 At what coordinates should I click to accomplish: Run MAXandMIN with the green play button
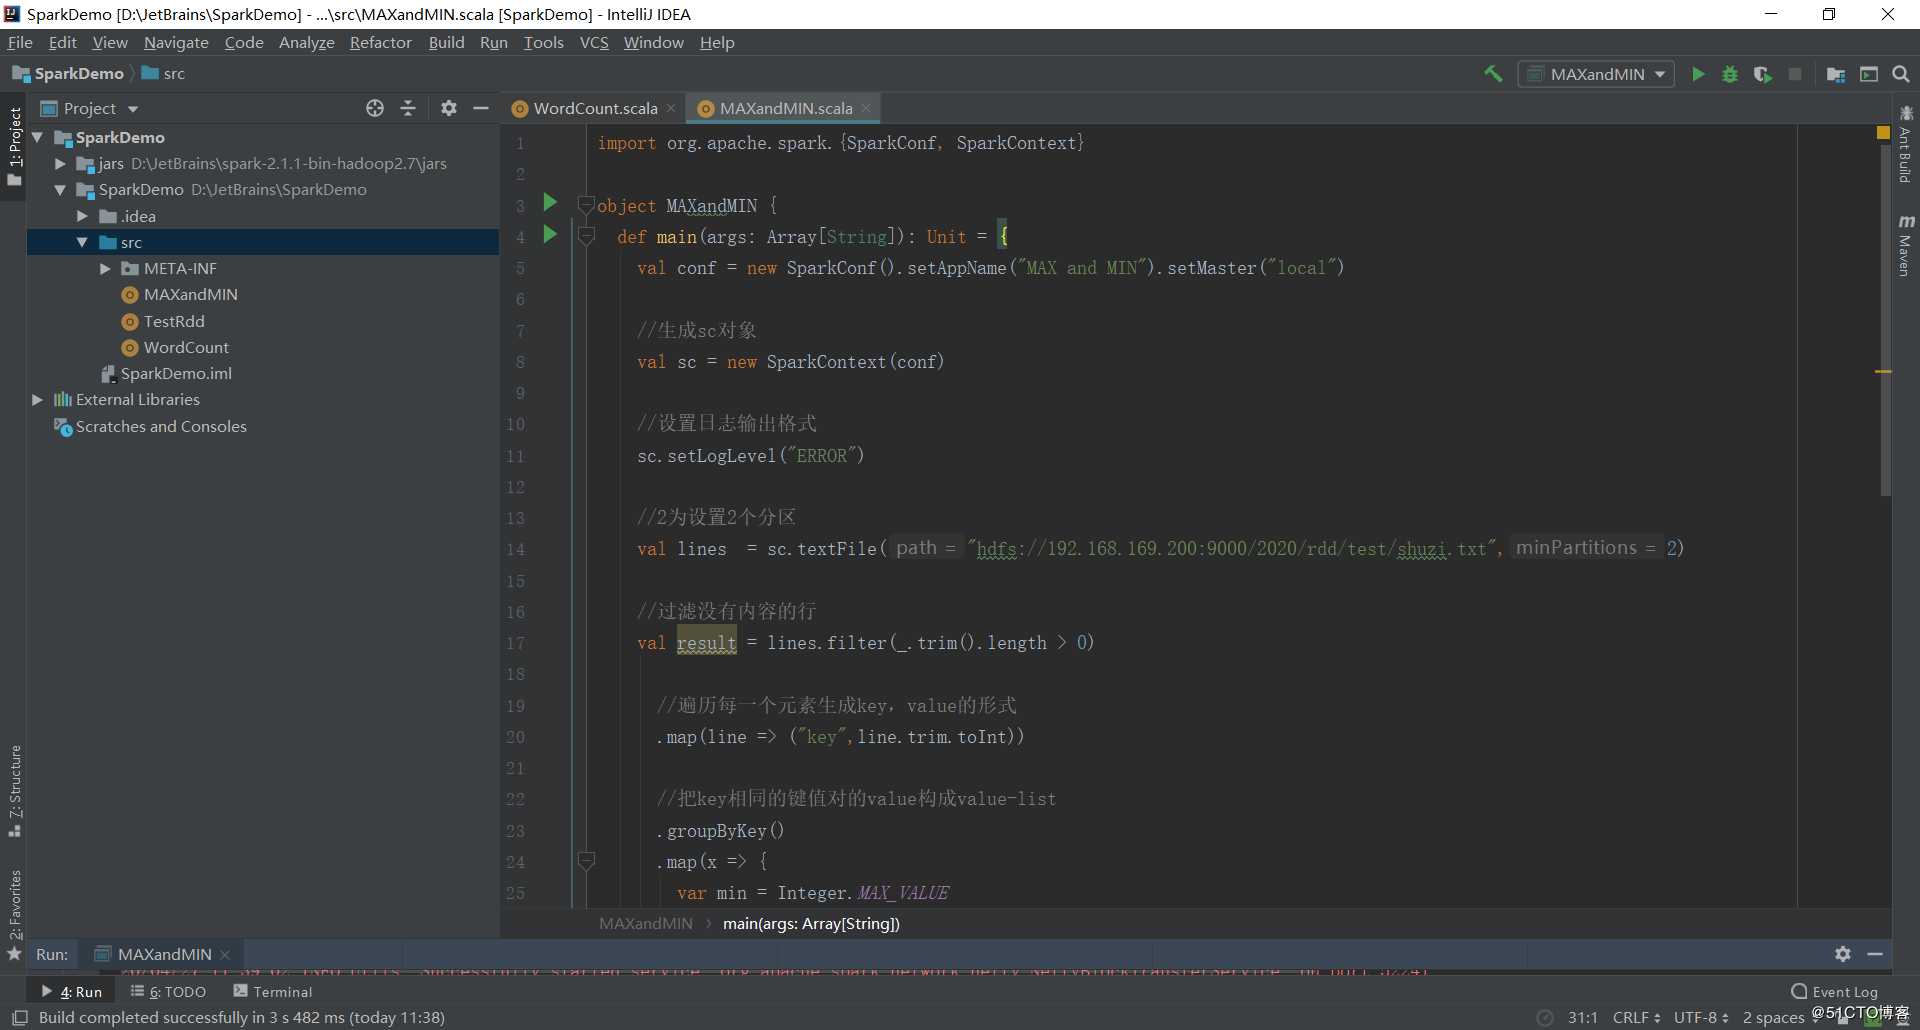(x=1698, y=74)
